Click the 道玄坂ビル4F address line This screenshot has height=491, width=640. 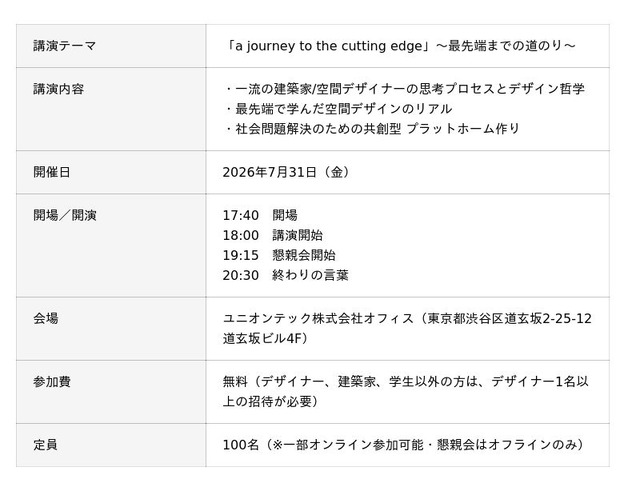coord(265,338)
